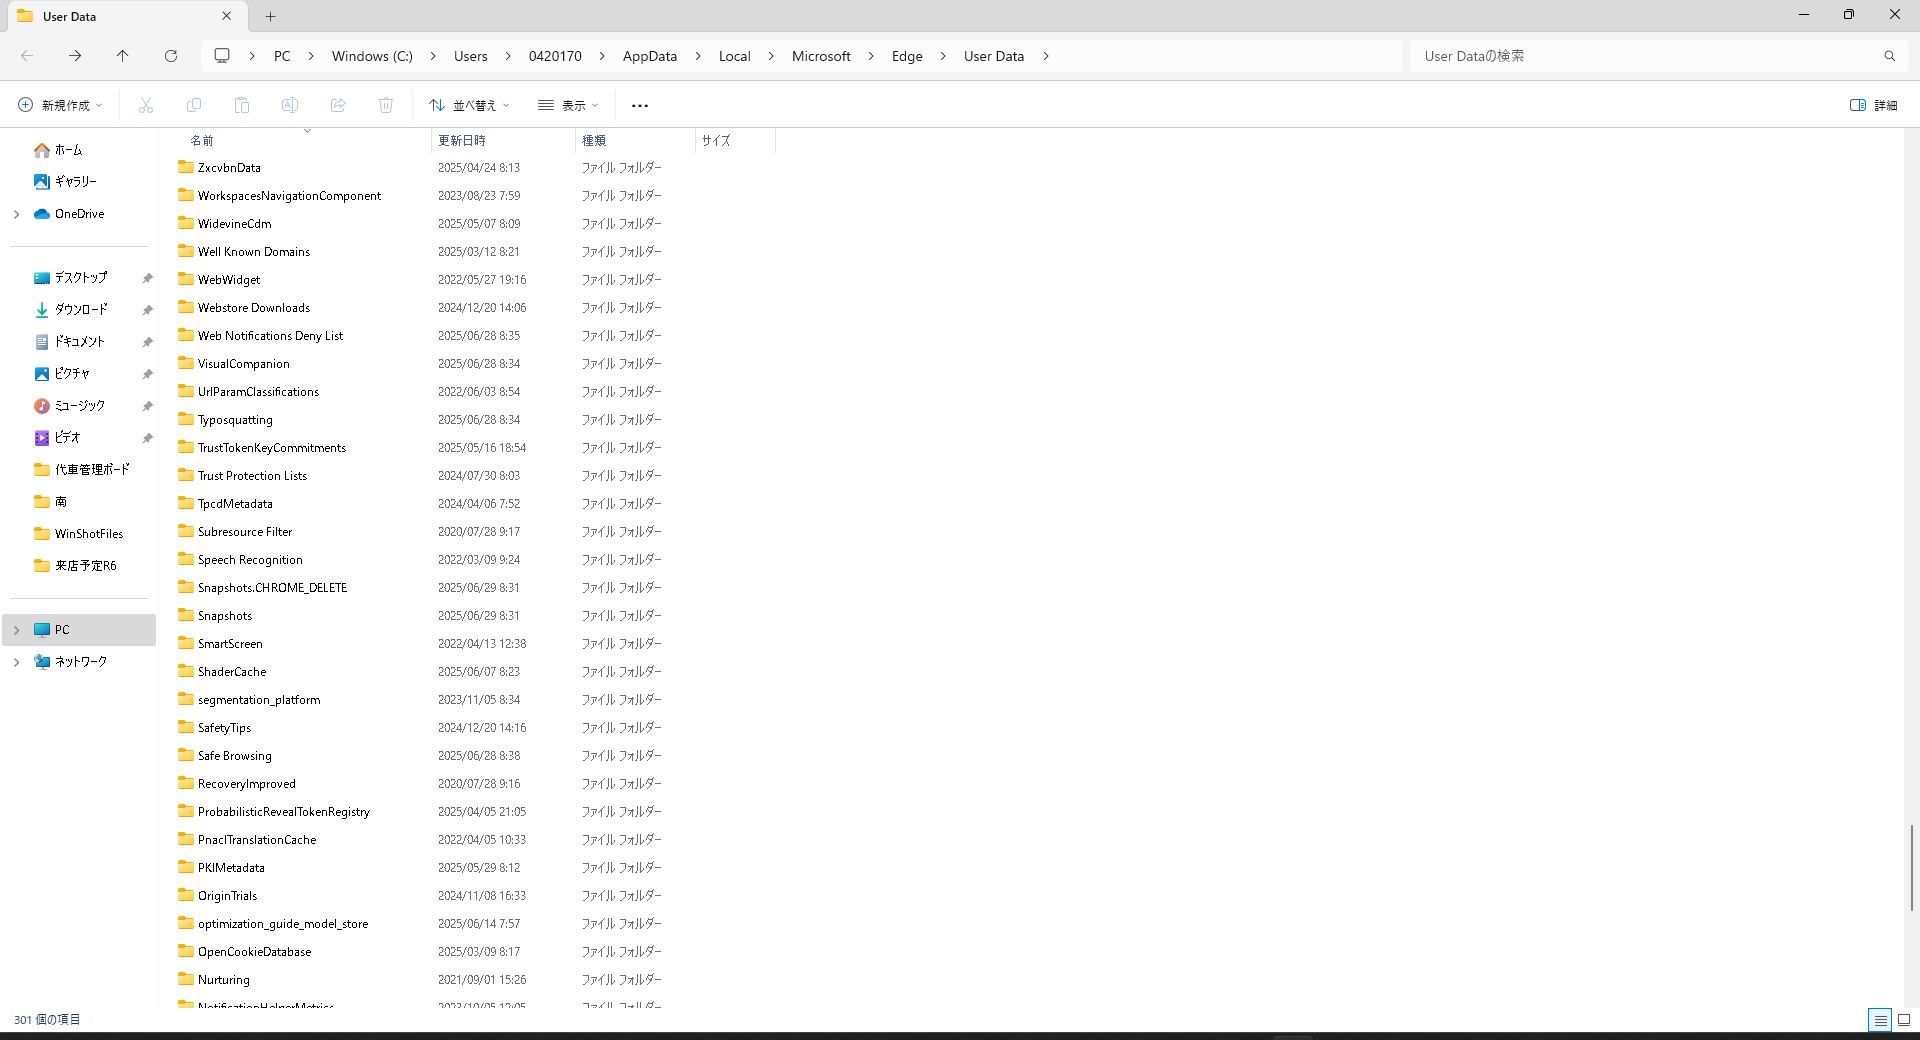Expand the ネットワーク tree node
Image resolution: width=1920 pixels, height=1040 pixels.
(x=16, y=662)
